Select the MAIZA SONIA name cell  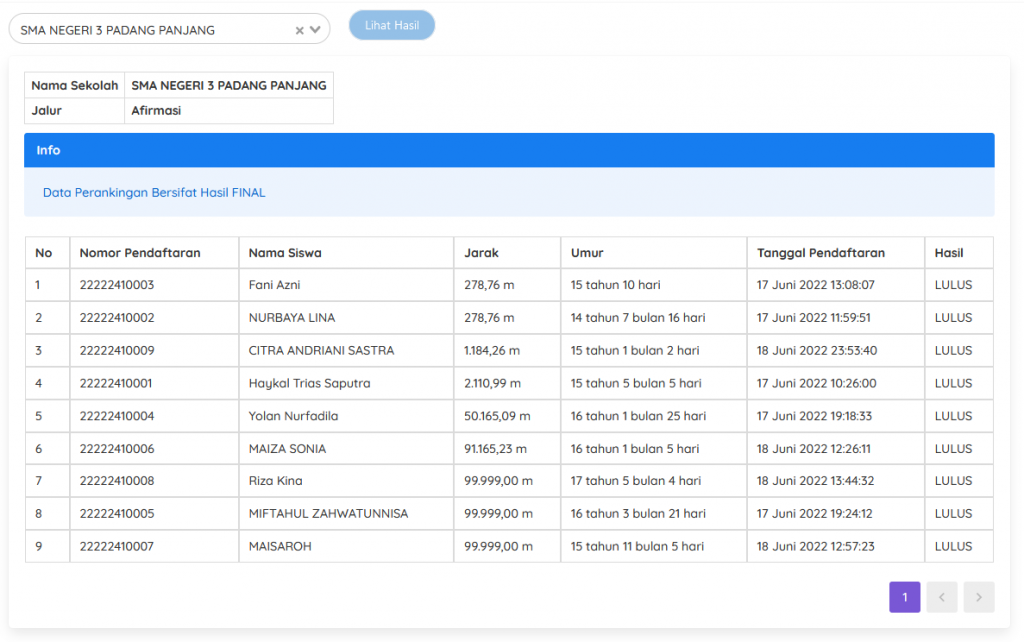[287, 449]
